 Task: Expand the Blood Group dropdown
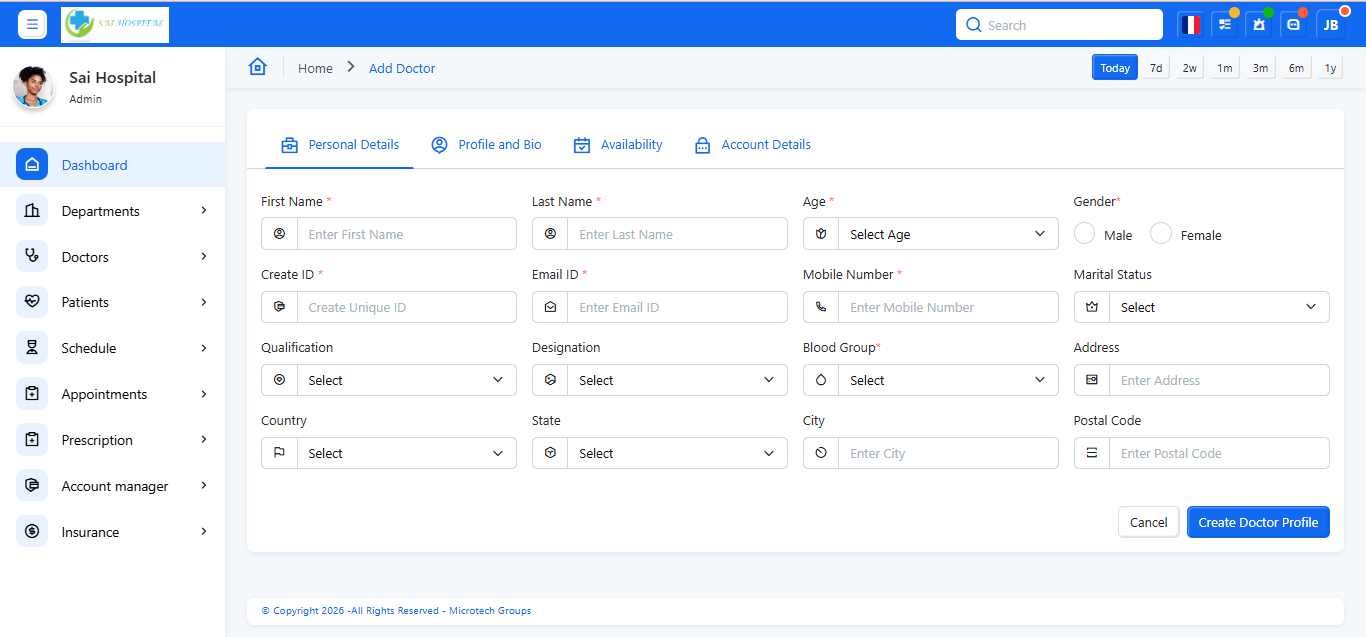[x=946, y=380]
